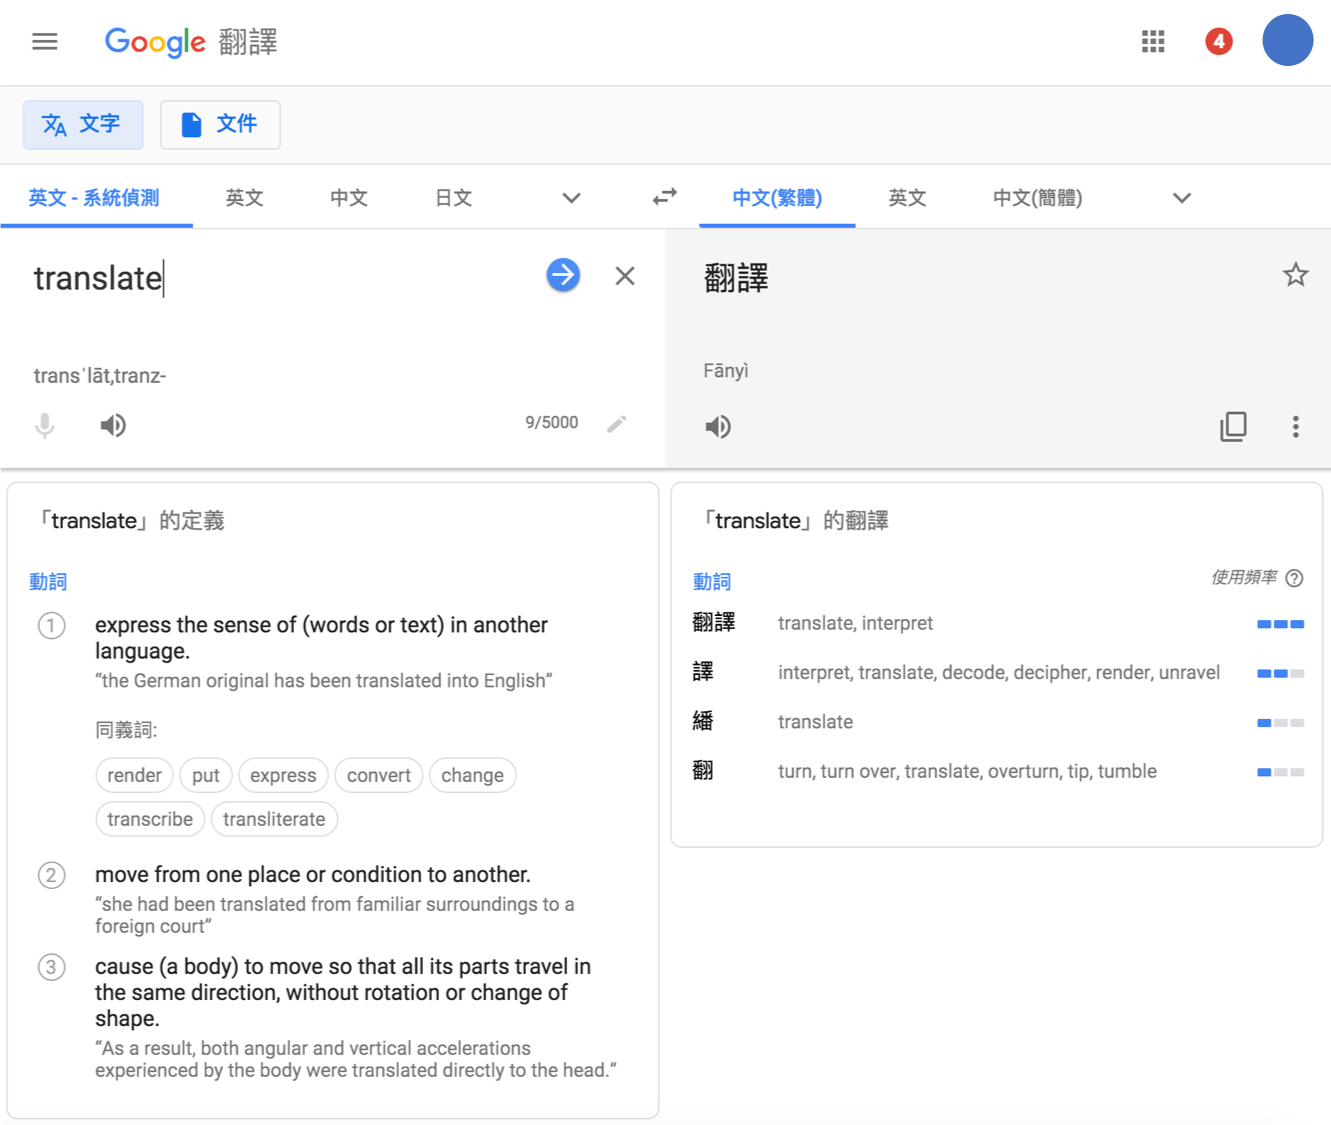Select 英文 as target language

[x=907, y=198]
